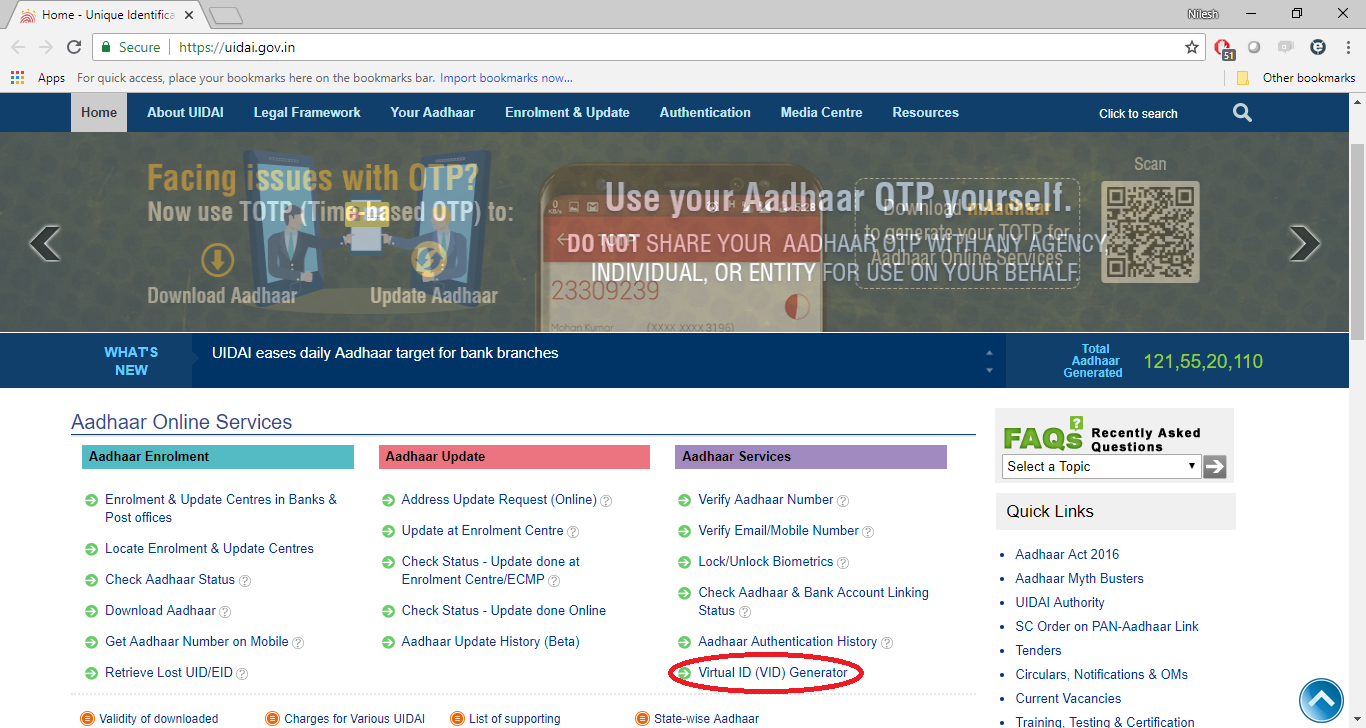Open Check Aadhaar & Bank Account Linking Status

(x=814, y=601)
